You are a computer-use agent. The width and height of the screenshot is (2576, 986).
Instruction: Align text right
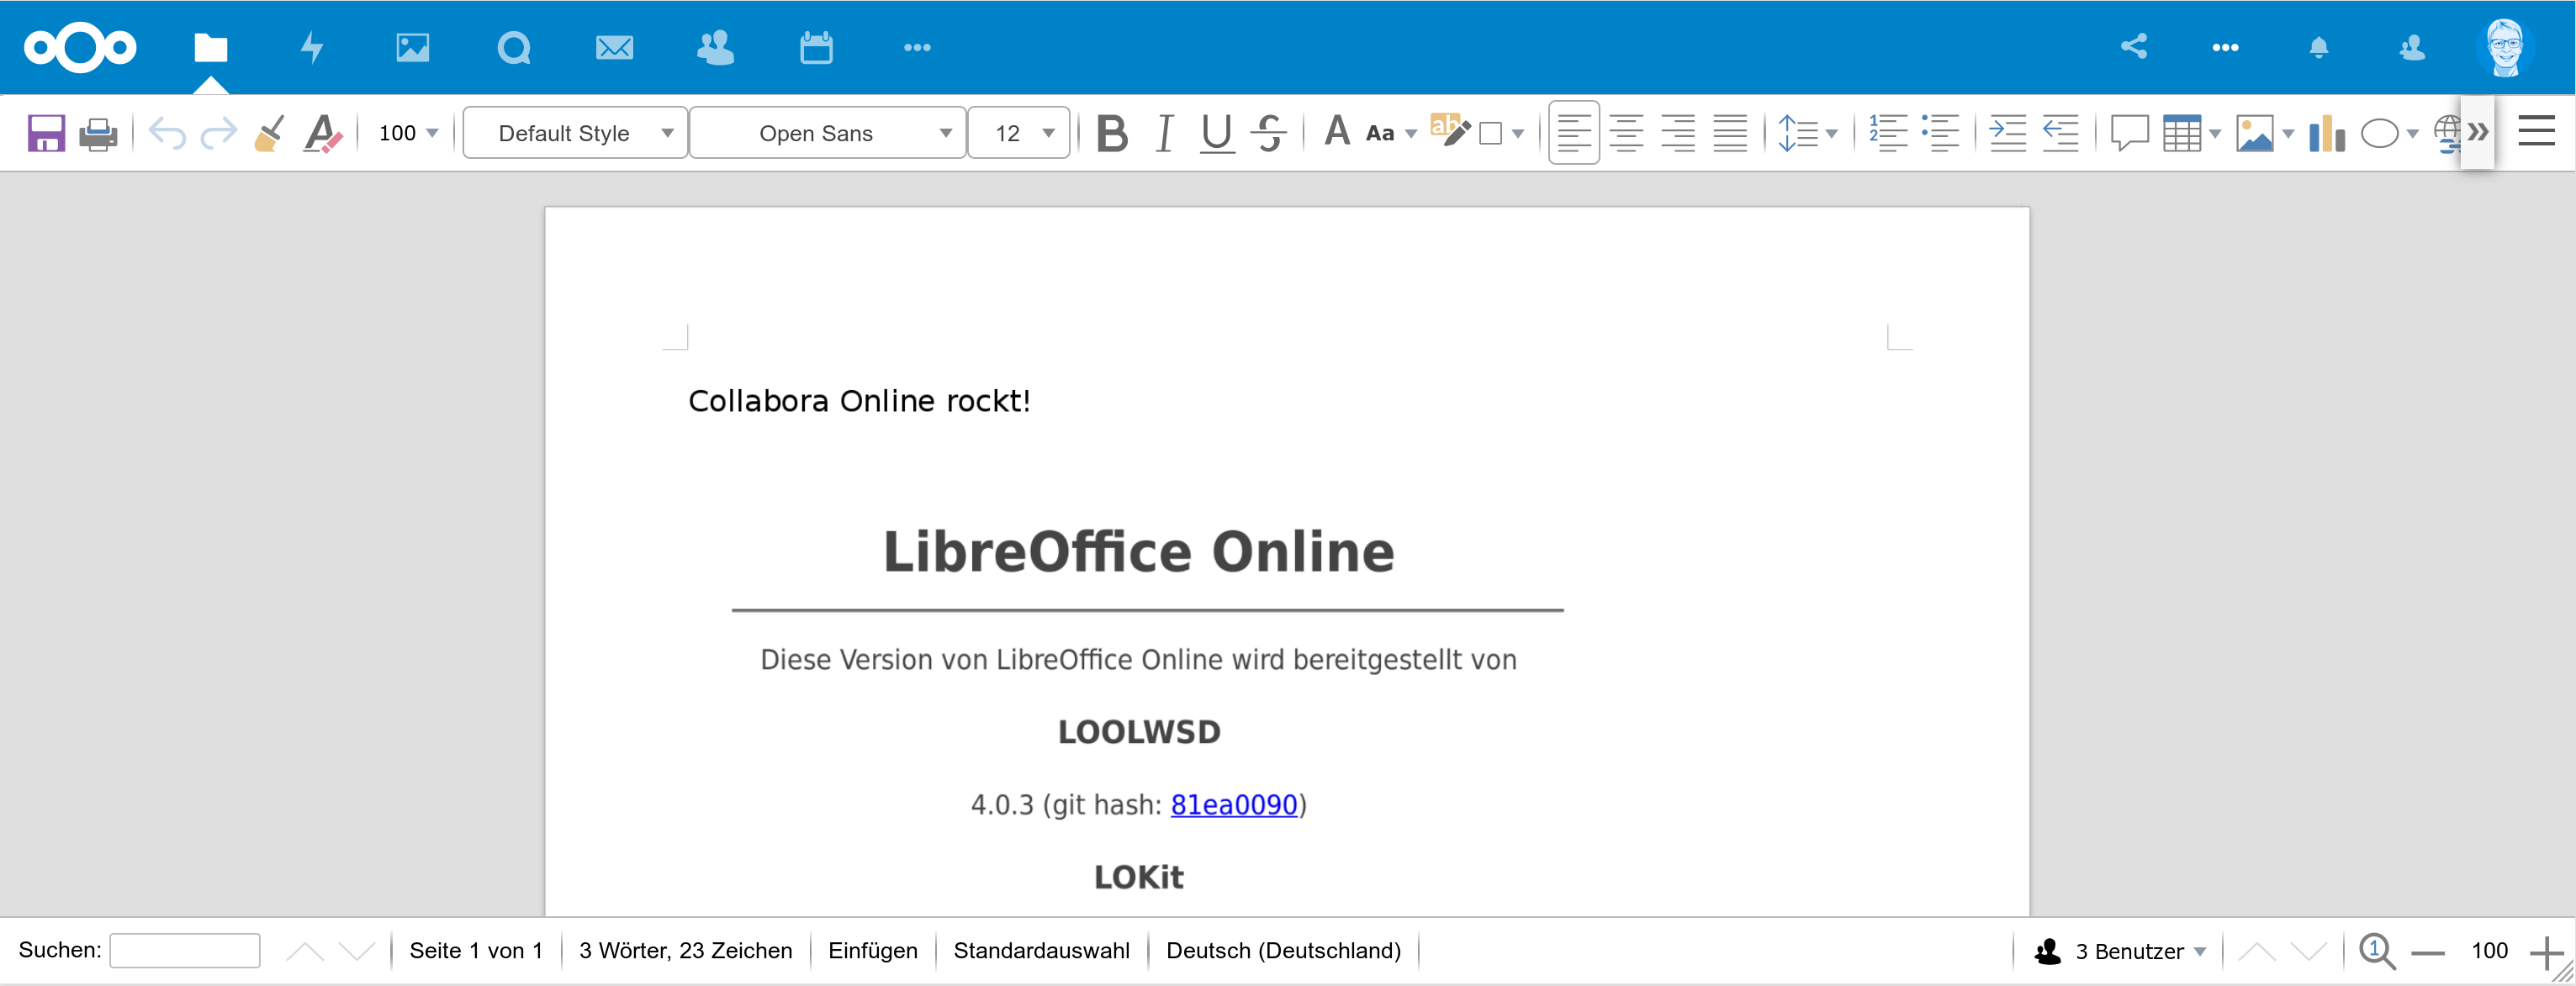click(1678, 132)
